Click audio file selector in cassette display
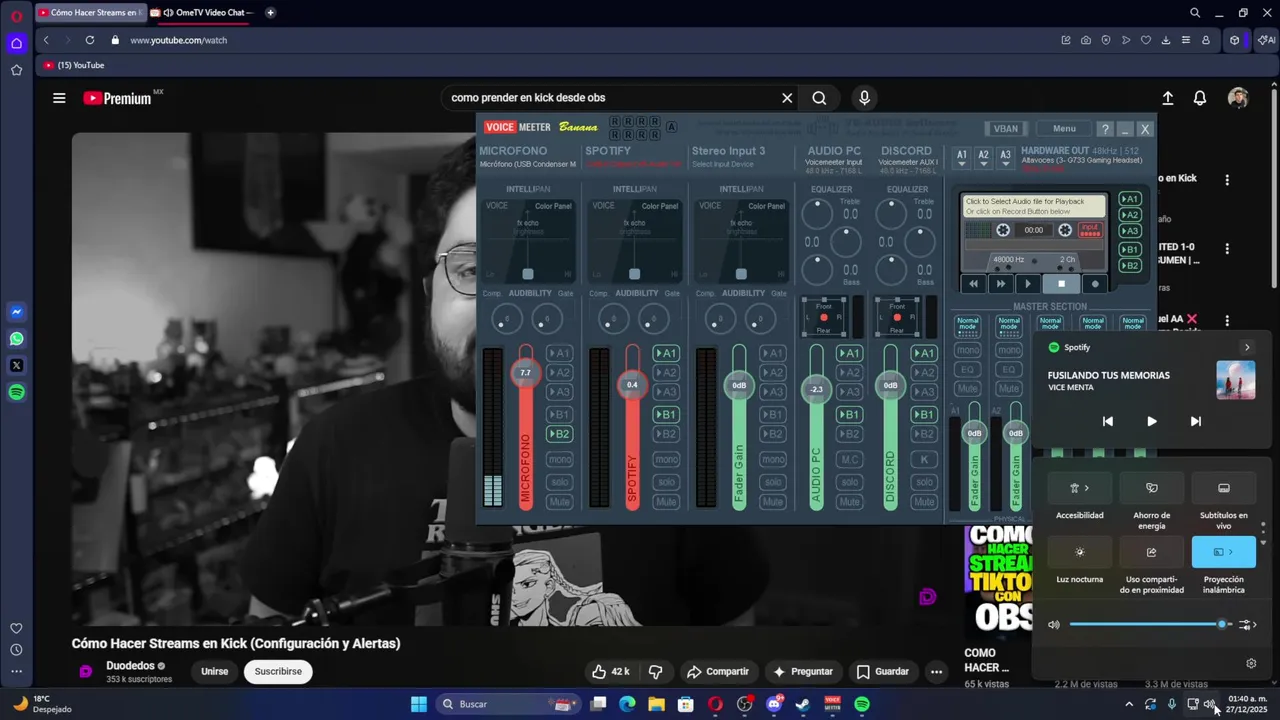The height and width of the screenshot is (720, 1280). (1034, 206)
